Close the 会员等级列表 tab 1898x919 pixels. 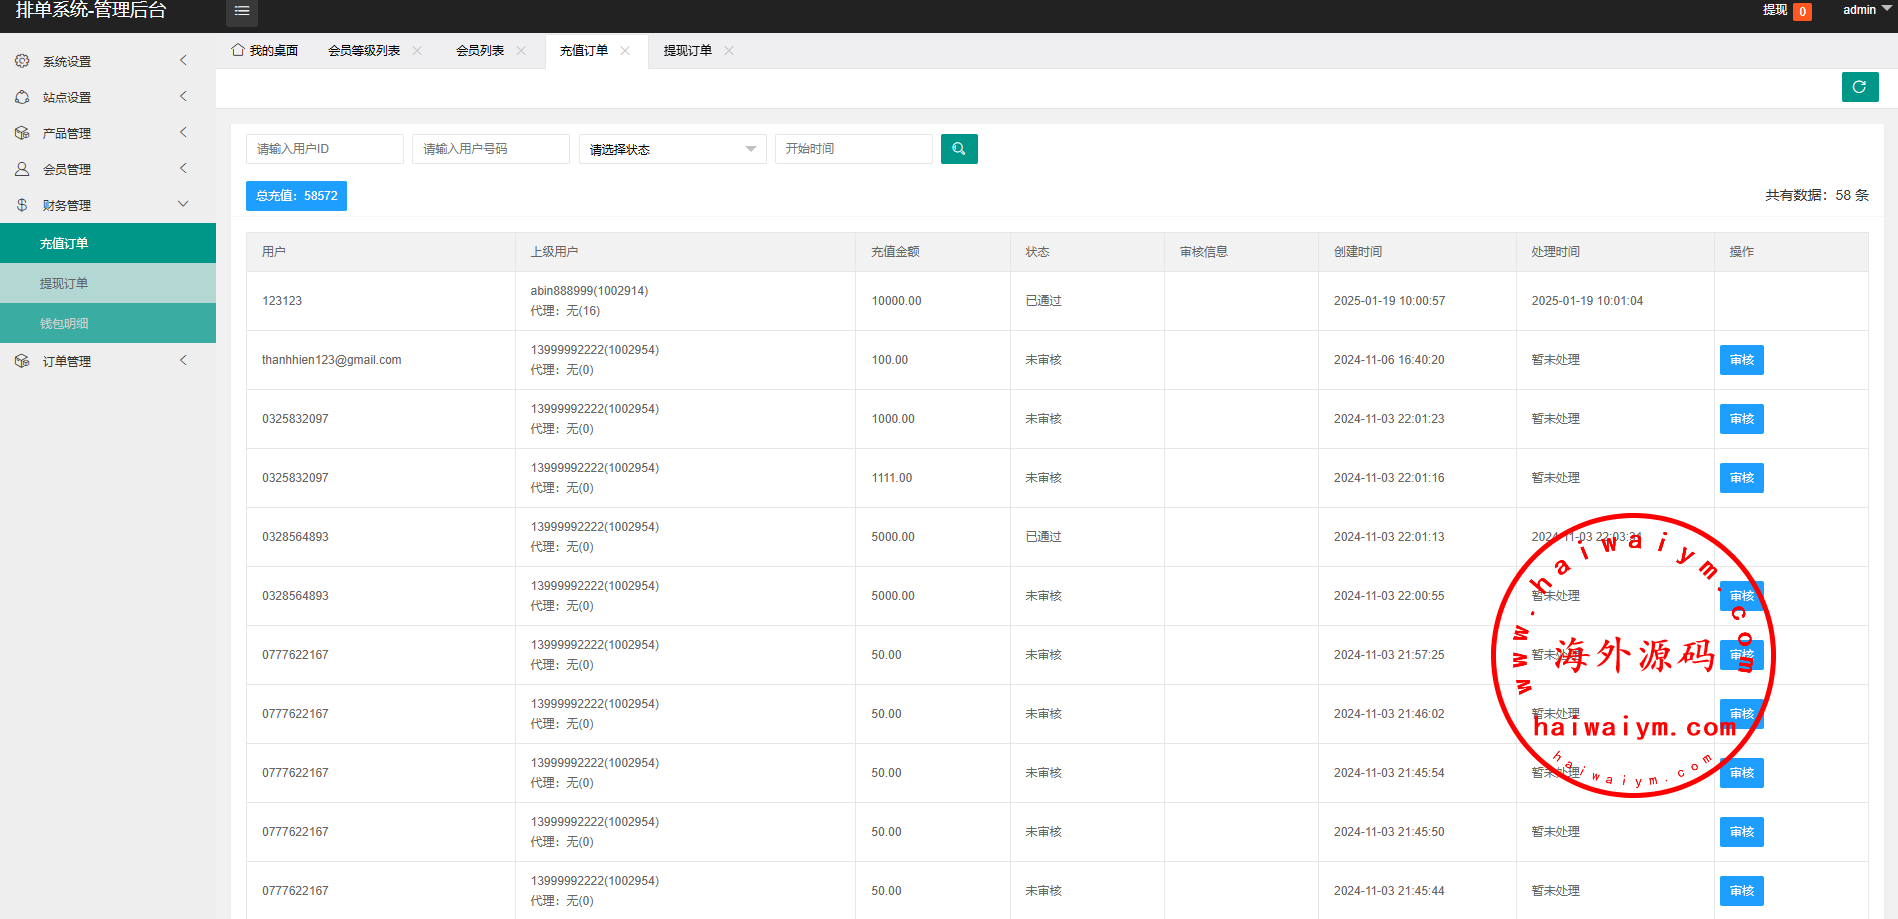(x=417, y=51)
